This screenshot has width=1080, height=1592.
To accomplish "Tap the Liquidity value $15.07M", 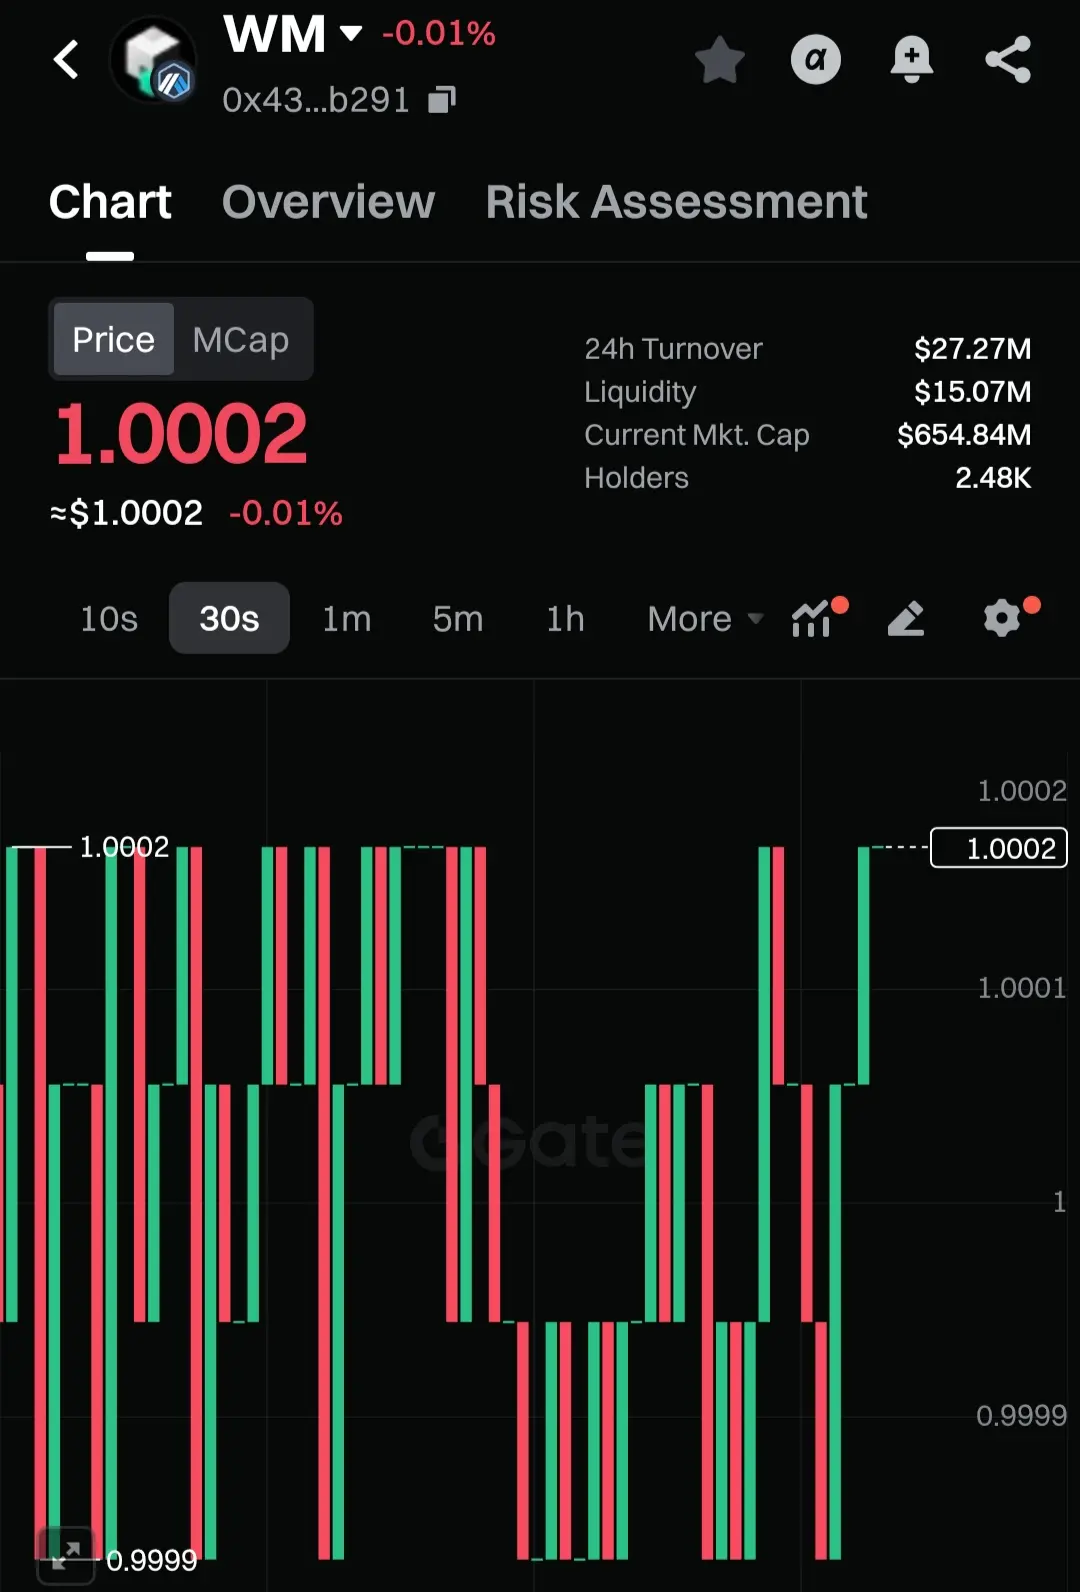I will tap(972, 392).
